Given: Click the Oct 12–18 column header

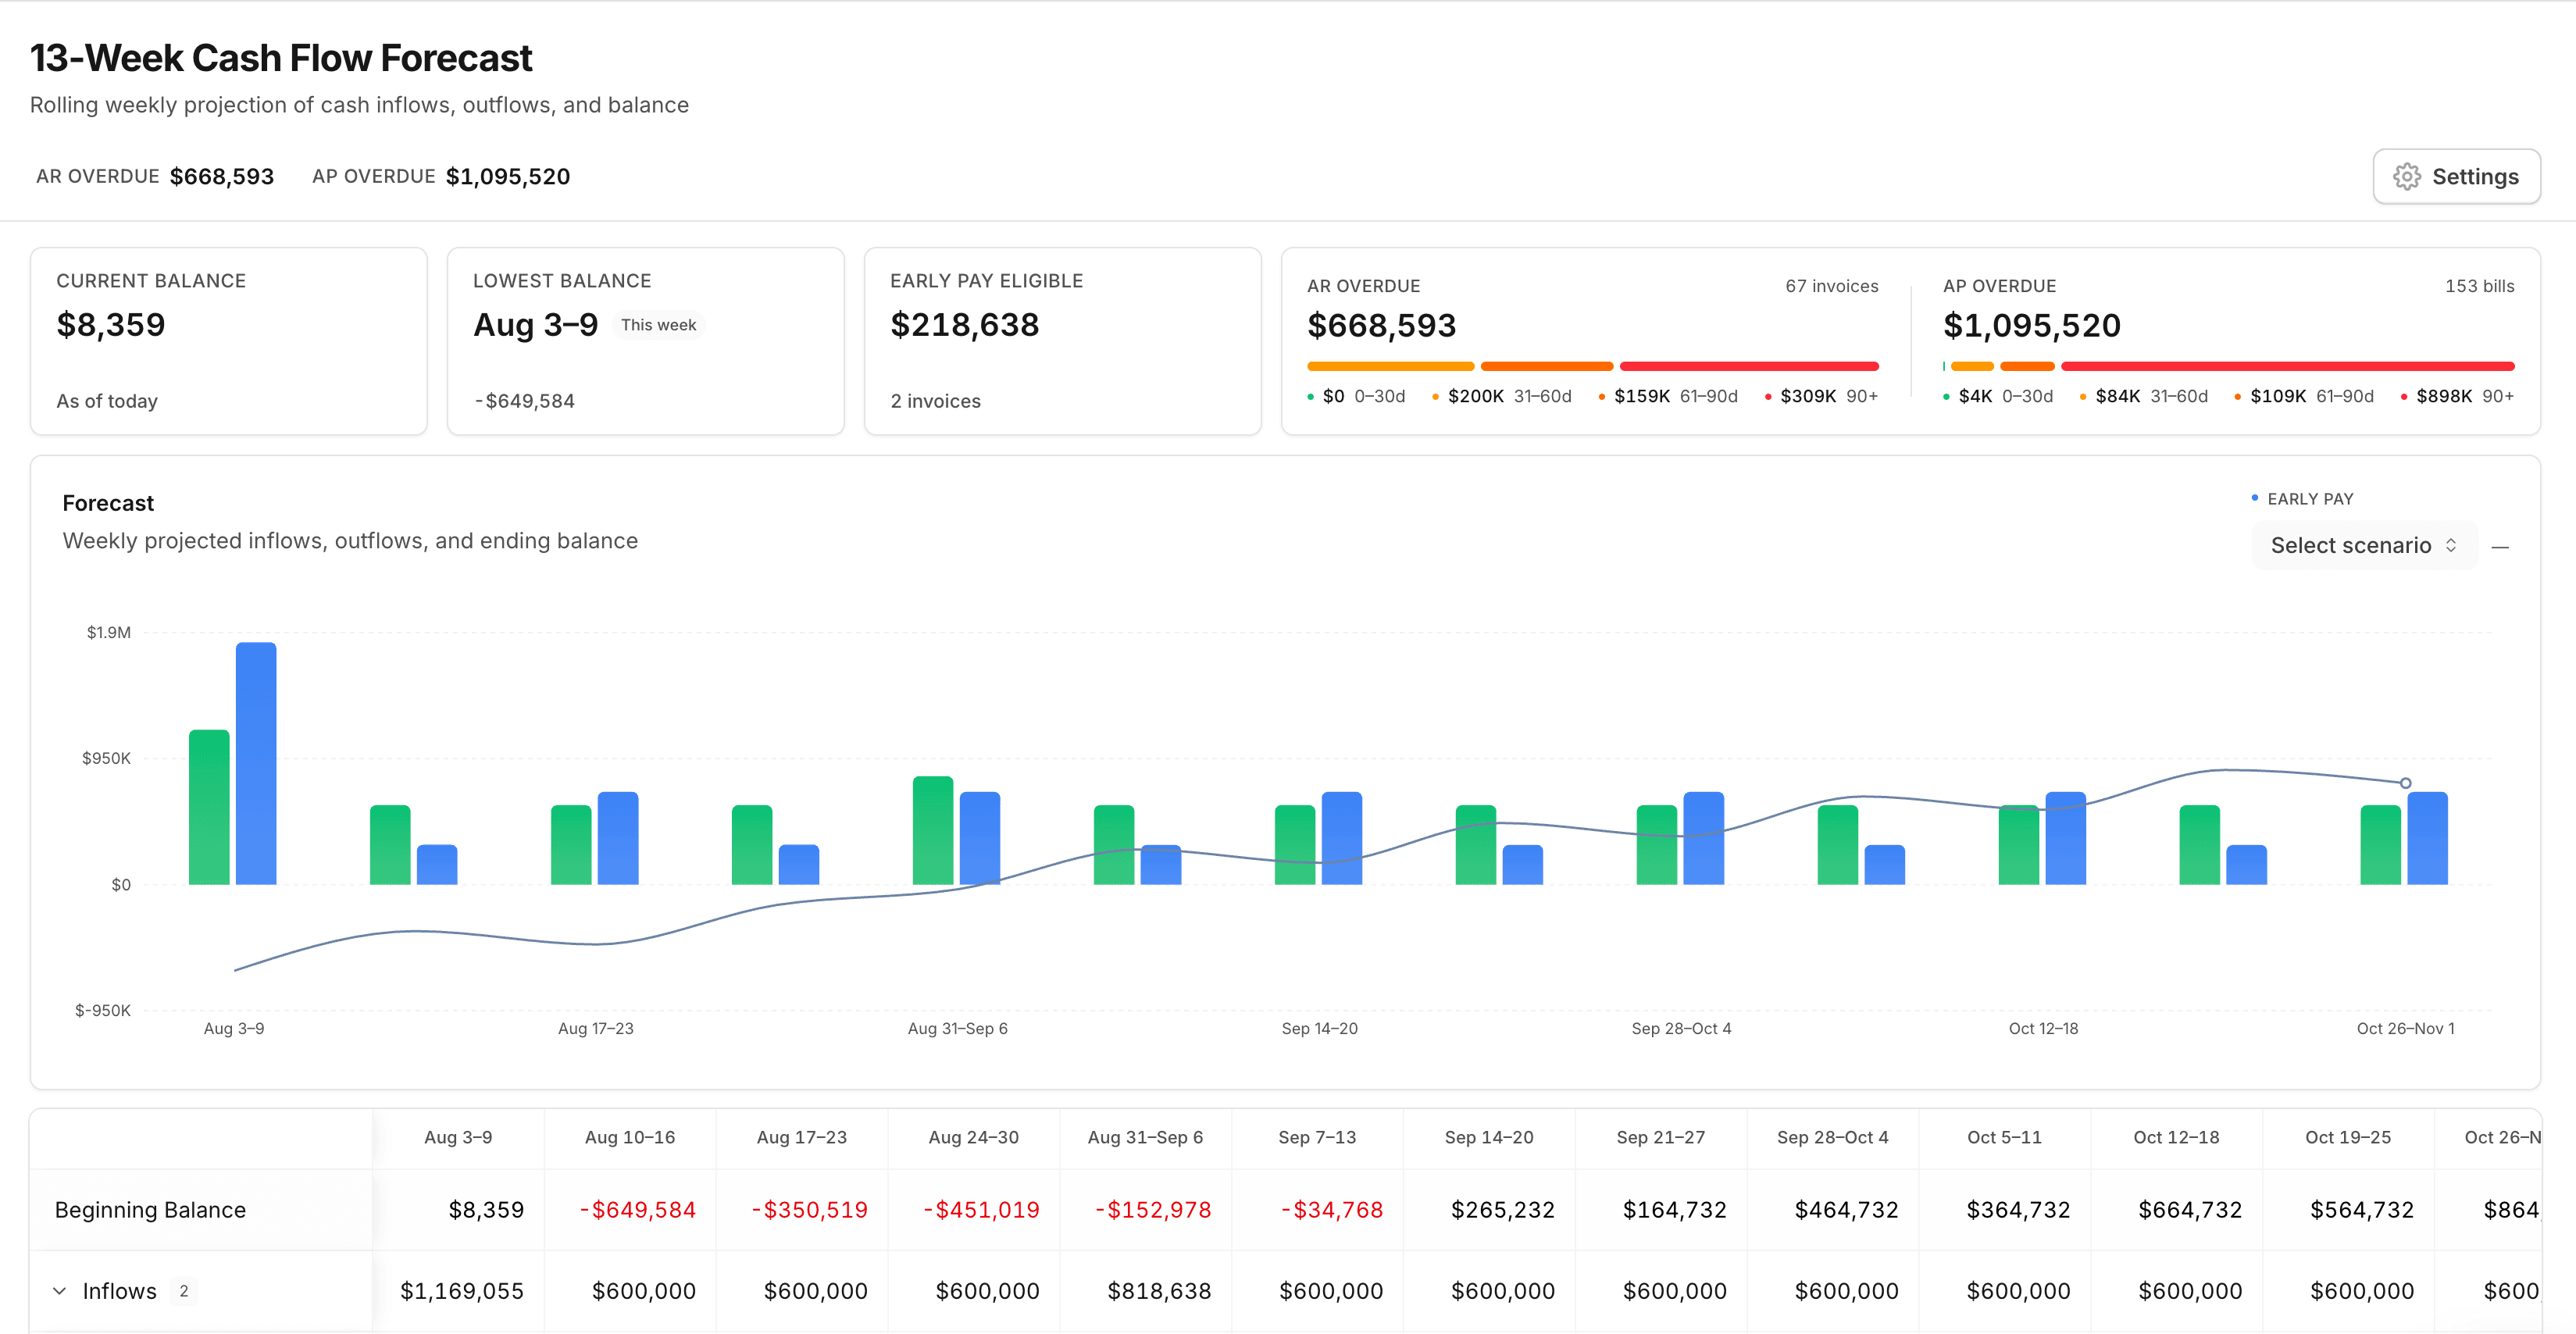Looking at the screenshot, I should pos(2176,1137).
